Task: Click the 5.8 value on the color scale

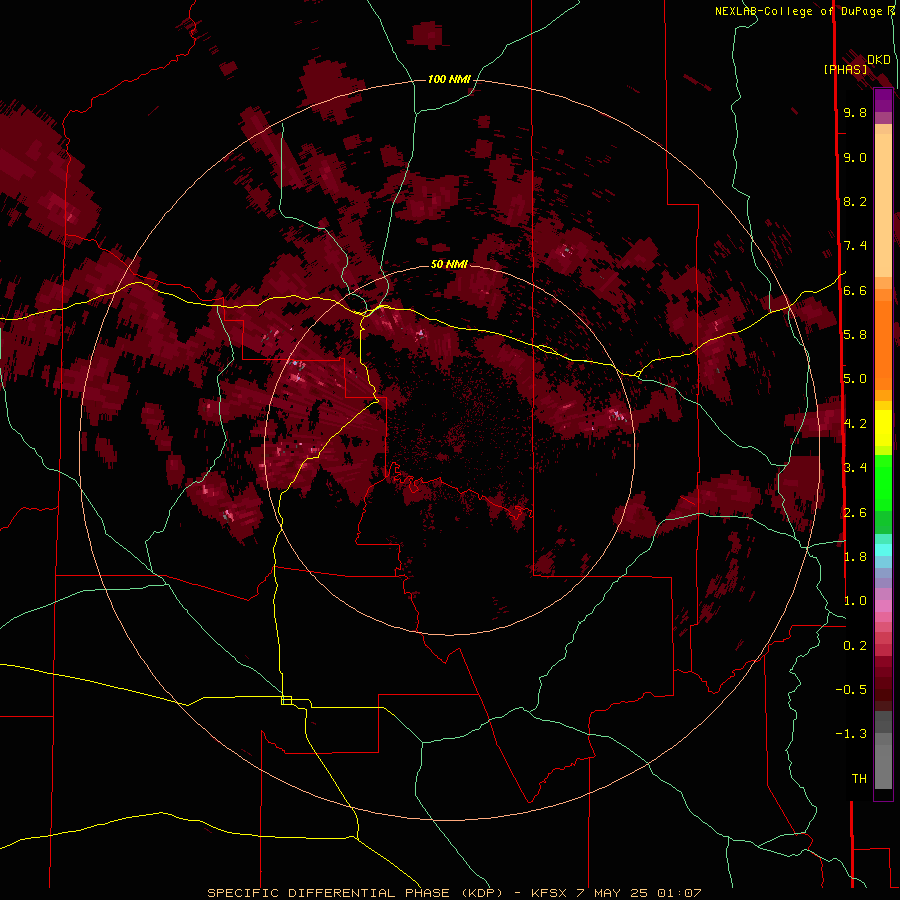Action: (x=855, y=335)
